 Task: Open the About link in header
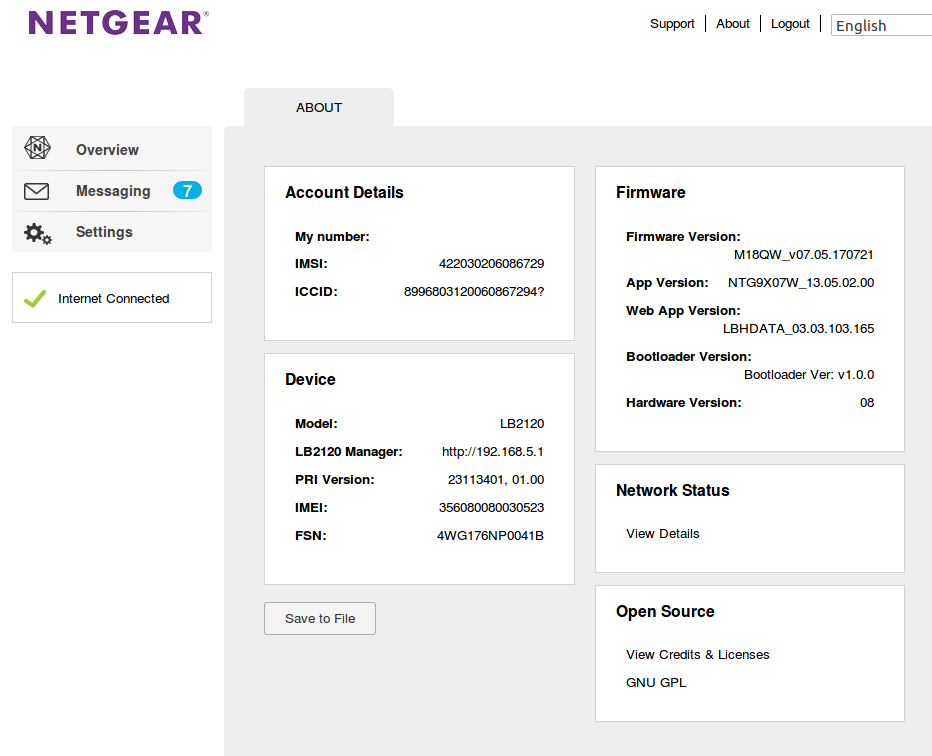coord(733,24)
